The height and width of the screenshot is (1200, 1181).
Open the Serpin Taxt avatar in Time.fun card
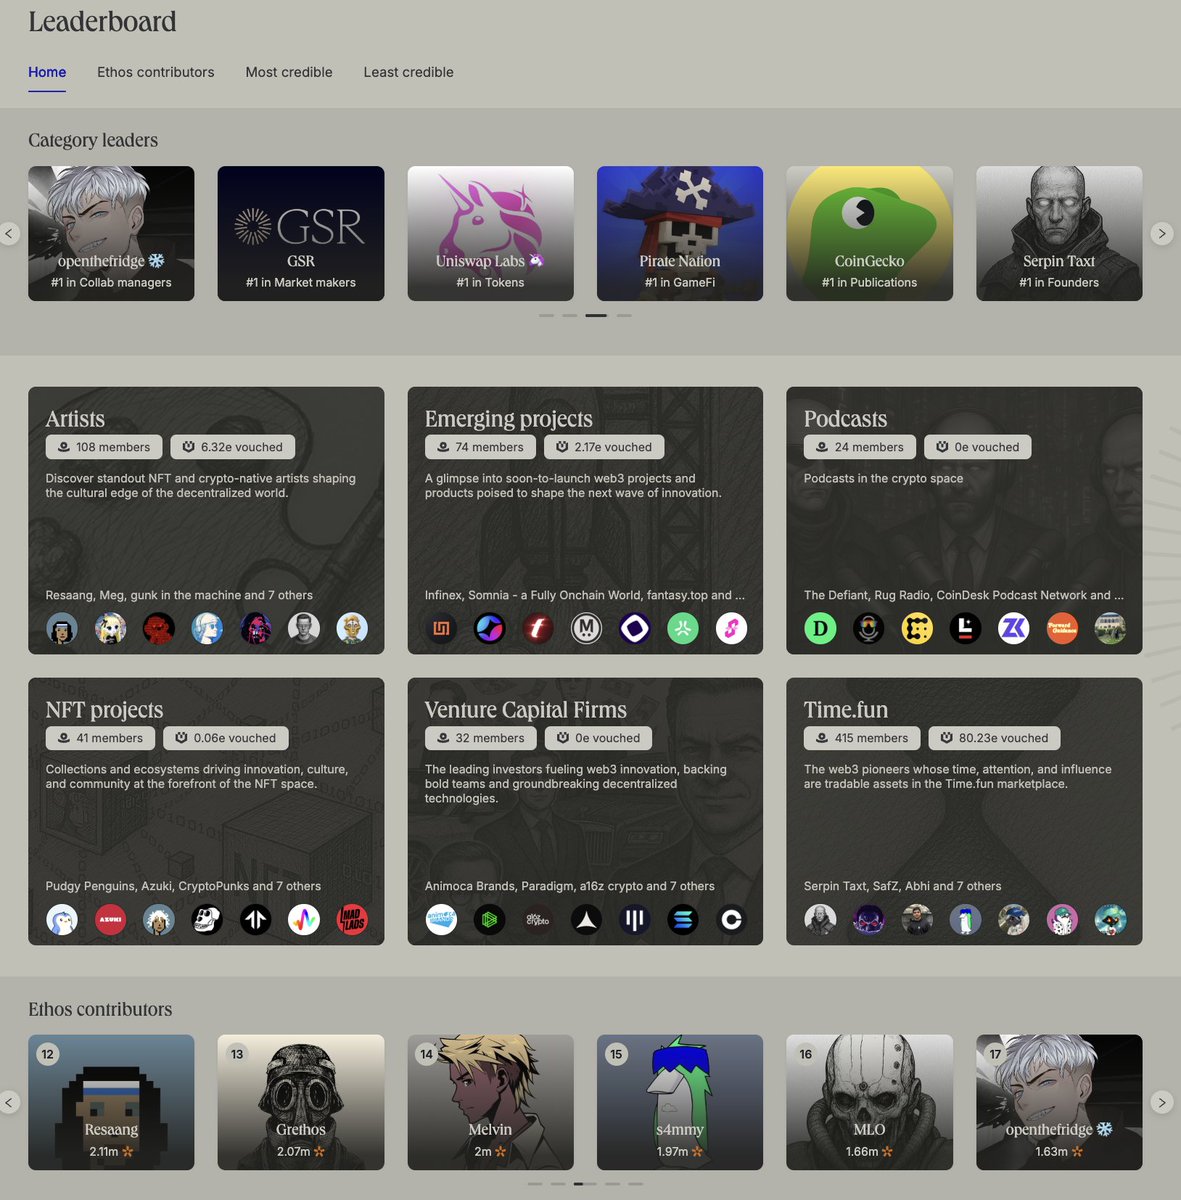(820, 919)
